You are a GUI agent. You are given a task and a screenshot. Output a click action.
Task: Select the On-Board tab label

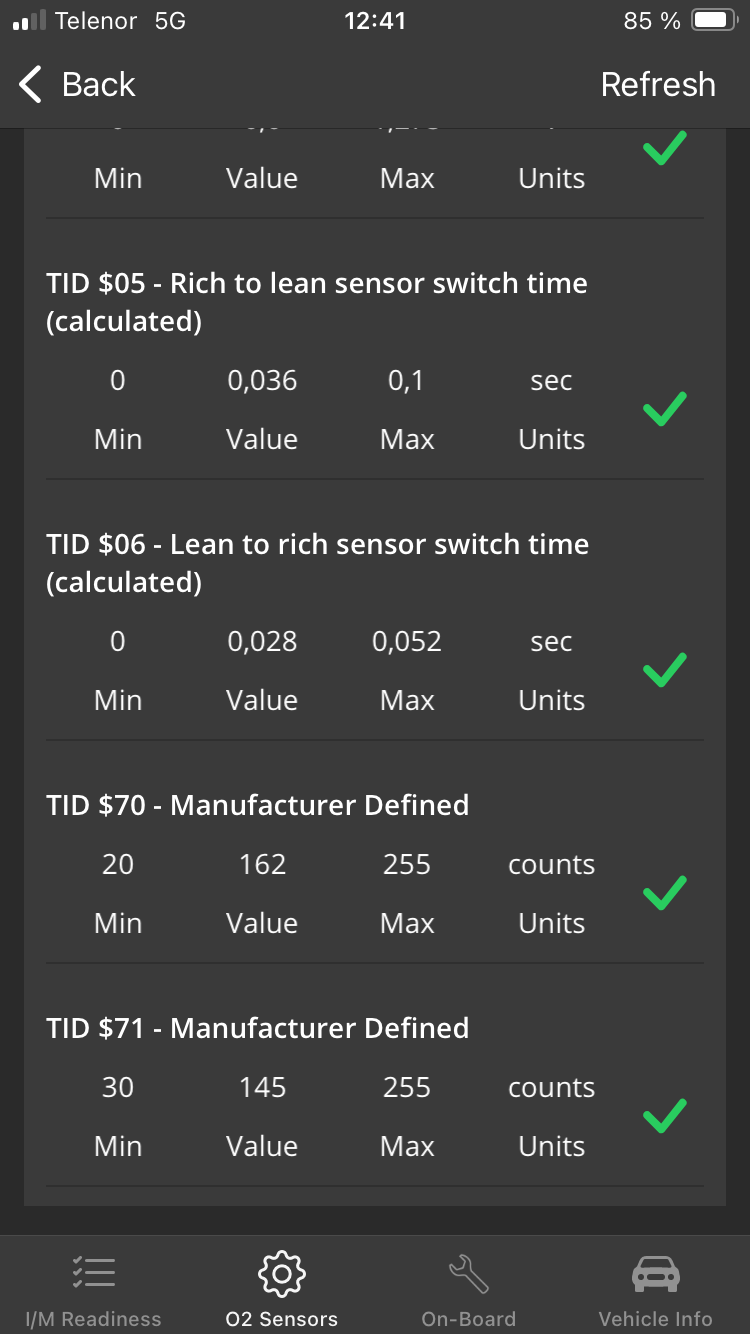(x=468, y=1319)
